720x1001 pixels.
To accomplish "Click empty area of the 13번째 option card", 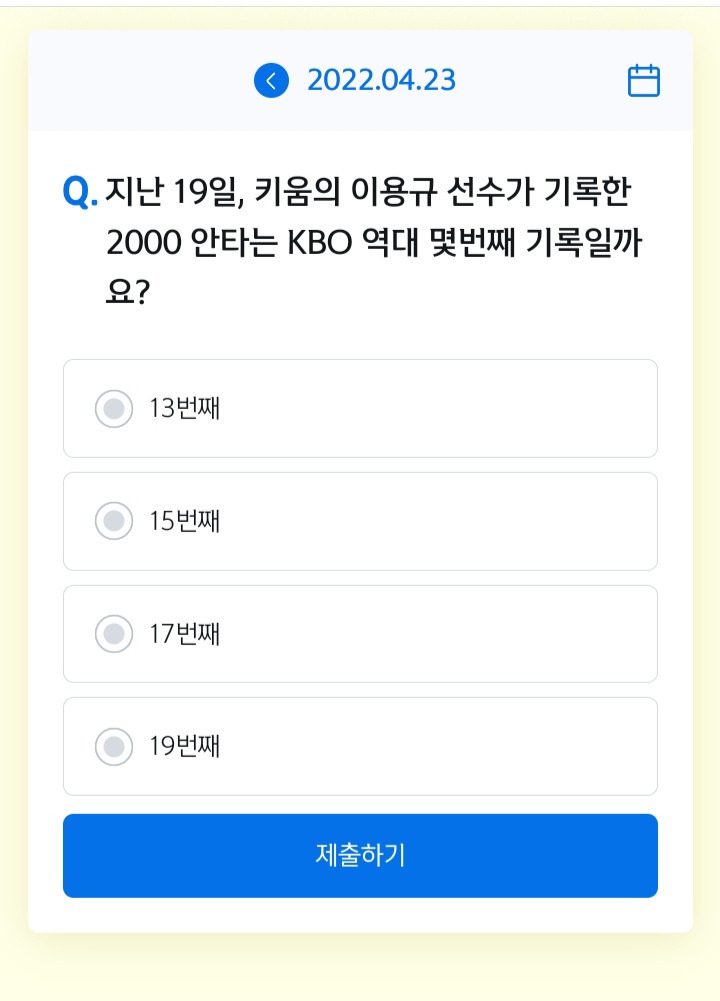I will click(440, 409).
